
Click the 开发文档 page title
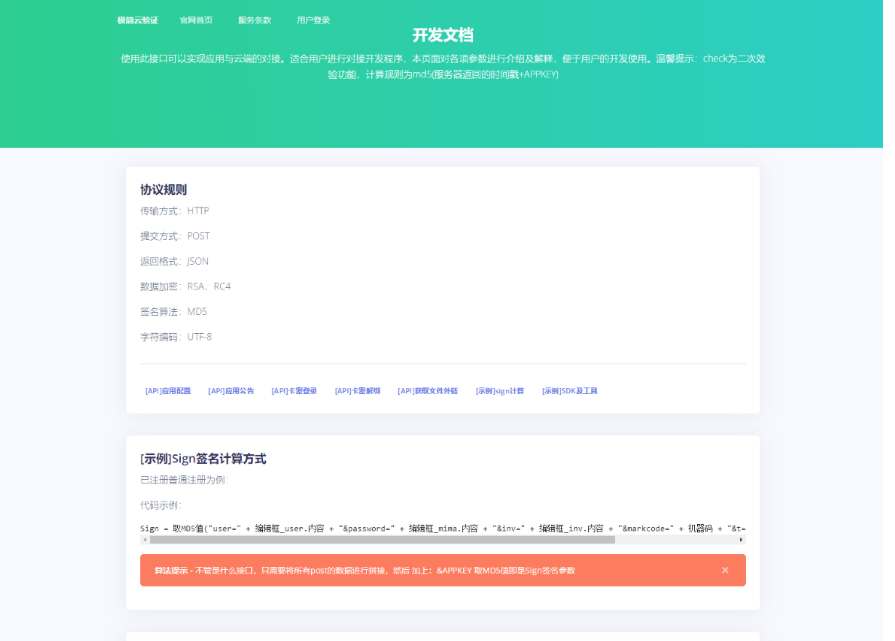pyautogui.click(x=443, y=35)
